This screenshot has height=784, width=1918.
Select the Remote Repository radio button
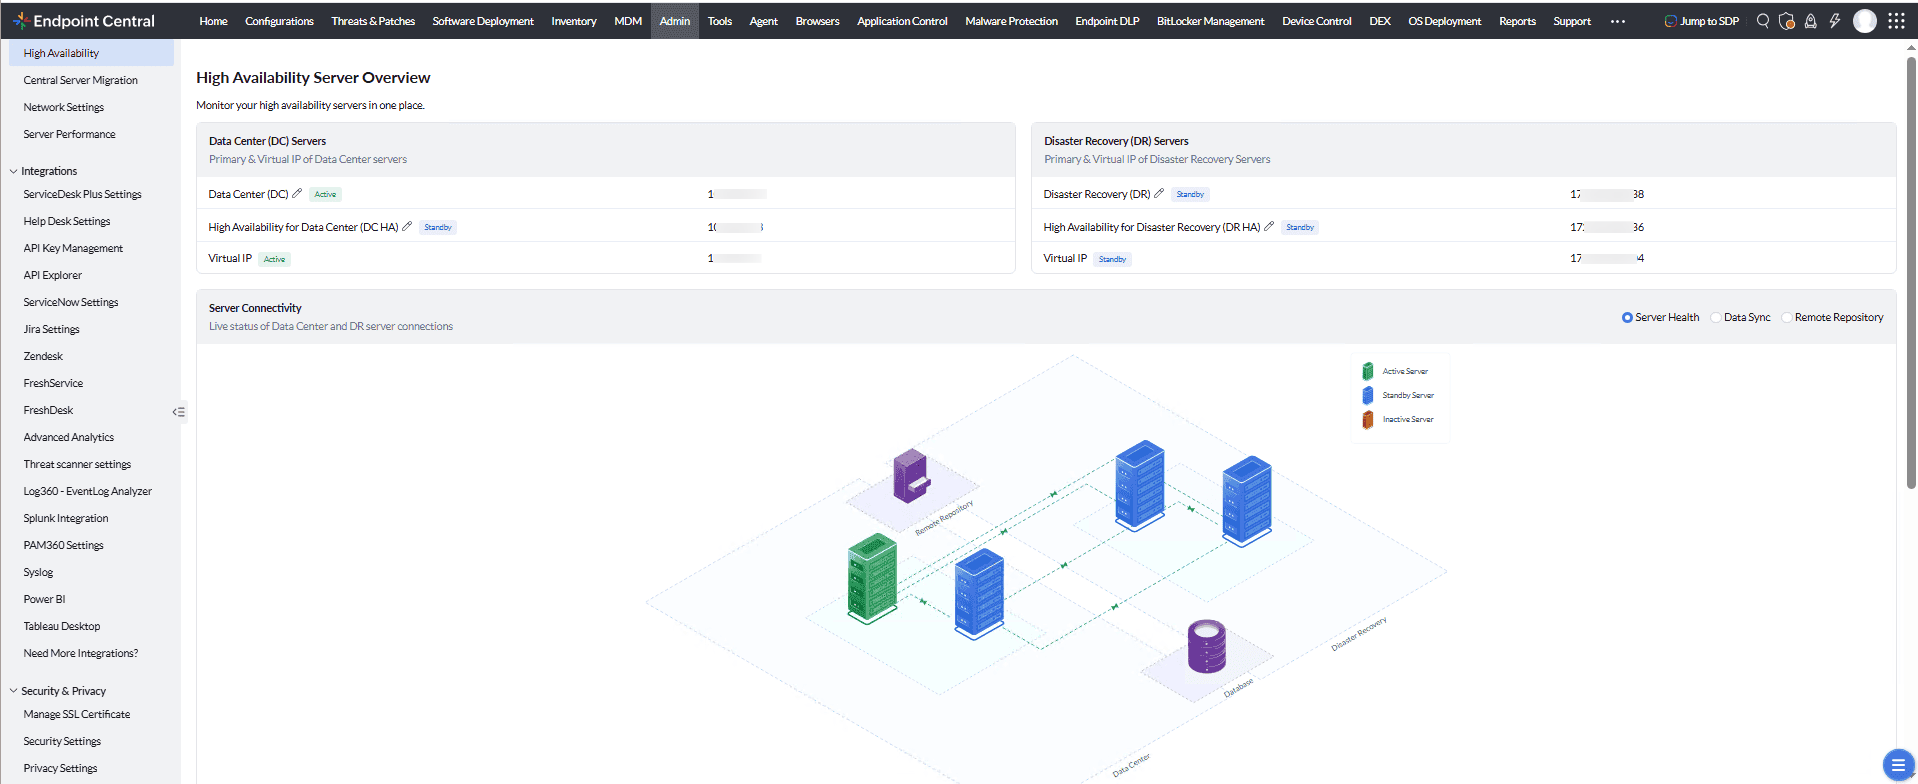(1787, 318)
